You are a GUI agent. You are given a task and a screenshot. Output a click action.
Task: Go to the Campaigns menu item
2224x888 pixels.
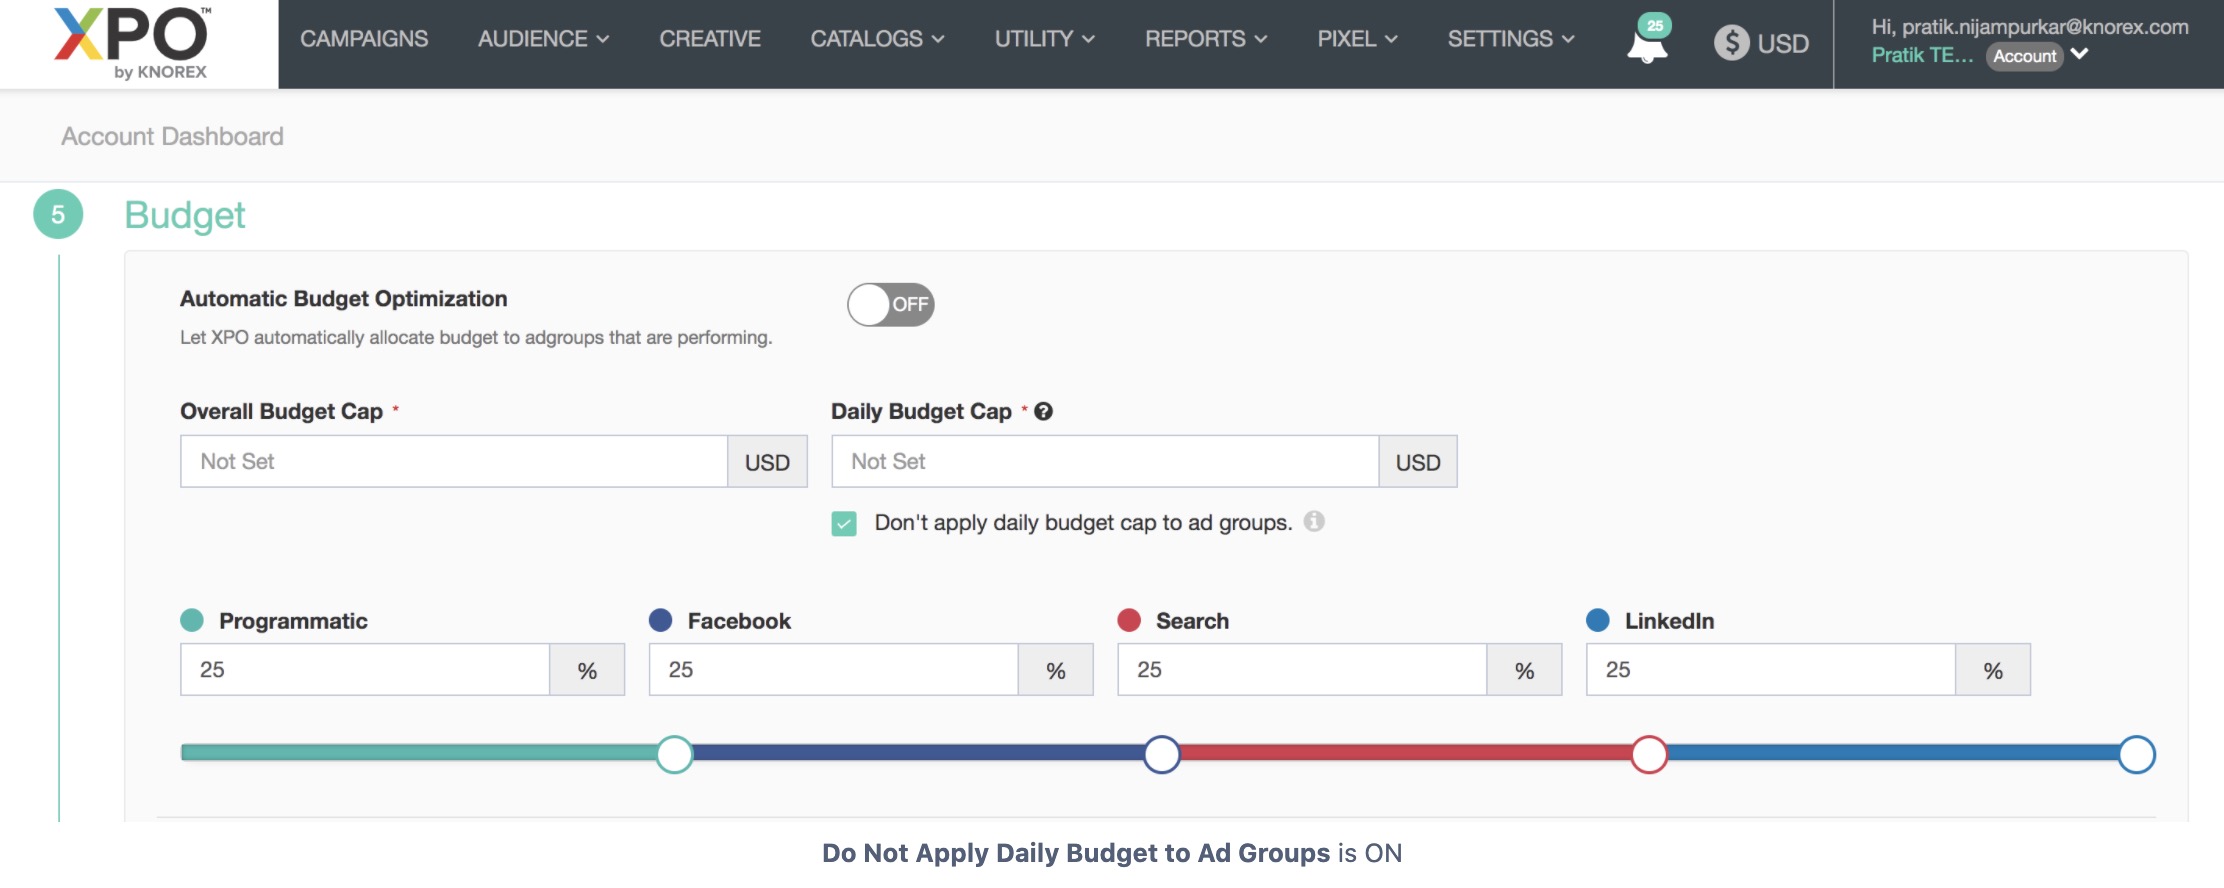pyautogui.click(x=364, y=39)
